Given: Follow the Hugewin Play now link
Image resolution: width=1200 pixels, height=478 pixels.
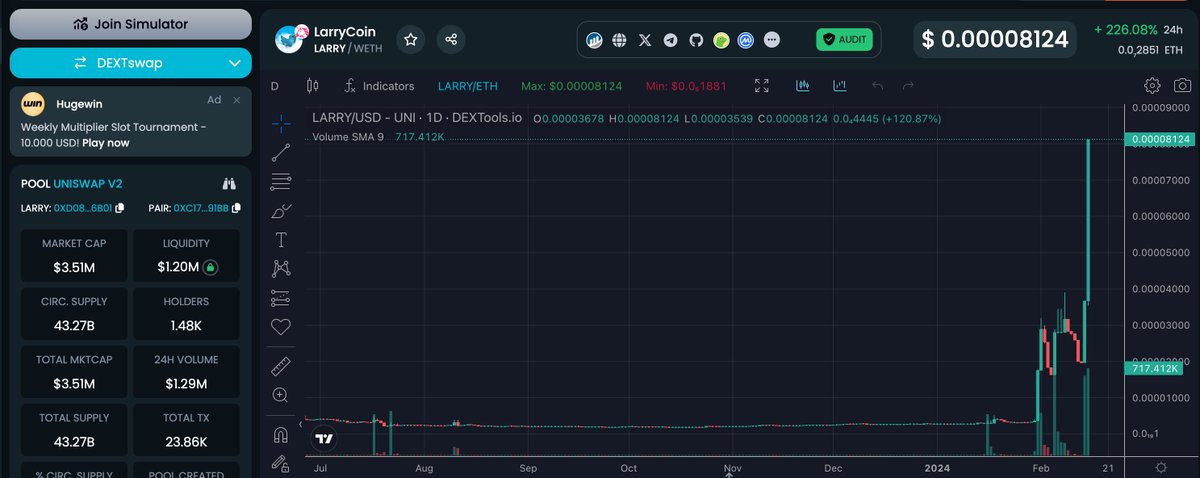Looking at the screenshot, I should [105, 143].
